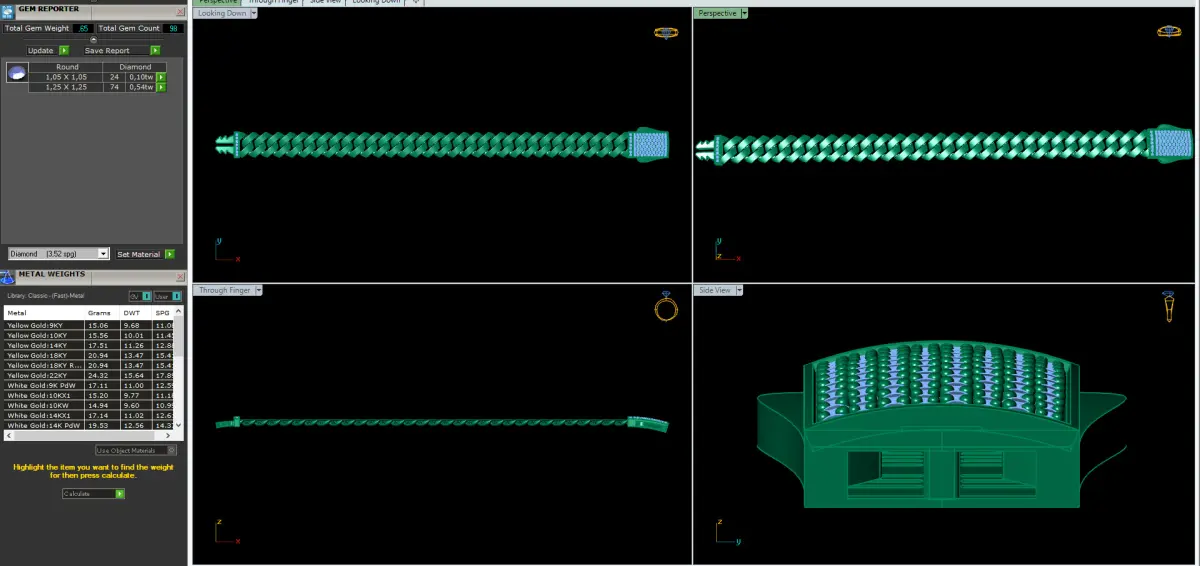The height and width of the screenshot is (566, 1200).
Task: Click green arrow next to Set Material
Action: (170, 254)
